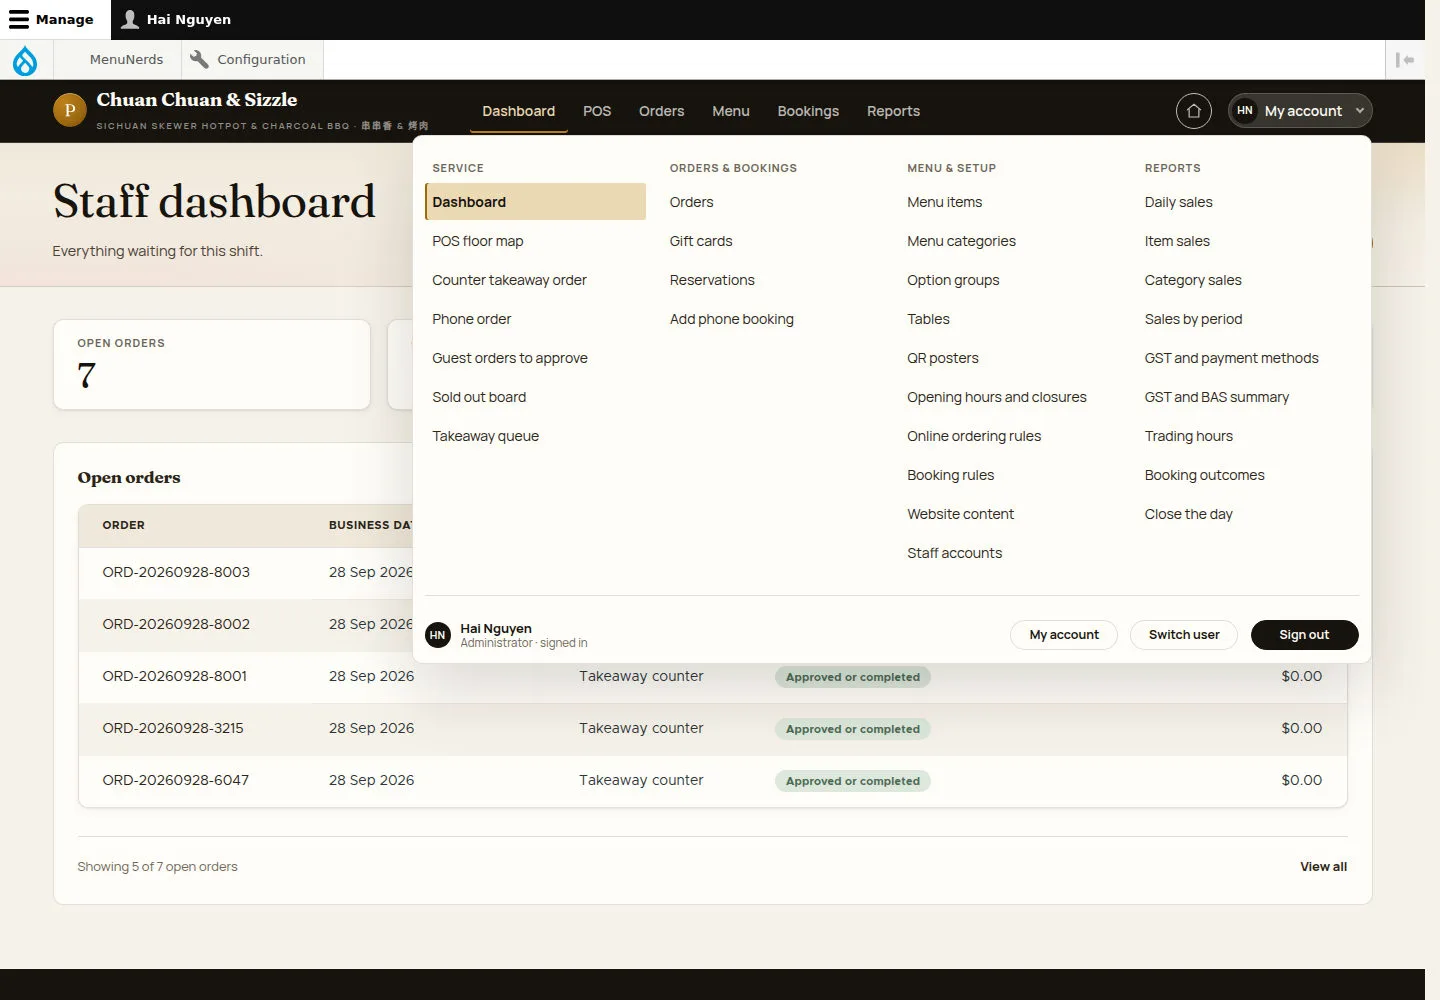Open Menu categories

(961, 241)
